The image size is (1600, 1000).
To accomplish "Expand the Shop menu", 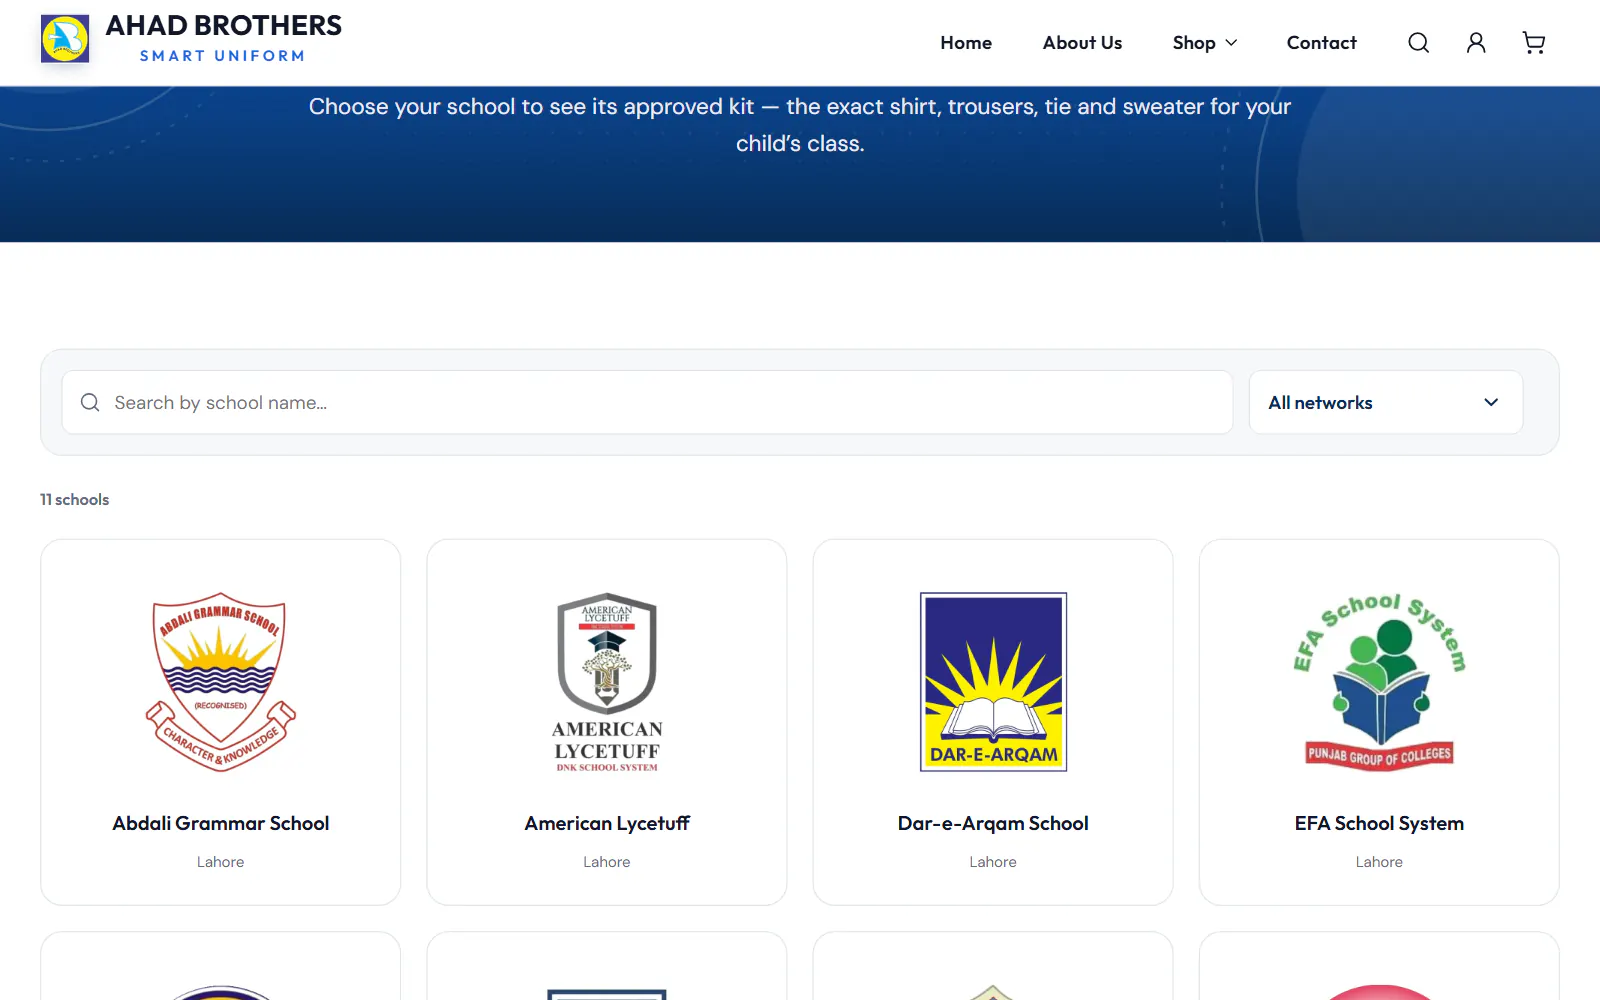I will 1205,43.
